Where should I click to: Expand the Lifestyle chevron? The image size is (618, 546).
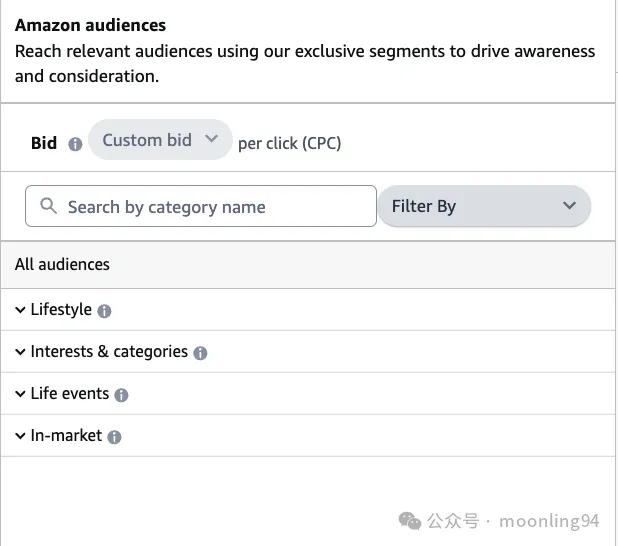tap(20, 310)
